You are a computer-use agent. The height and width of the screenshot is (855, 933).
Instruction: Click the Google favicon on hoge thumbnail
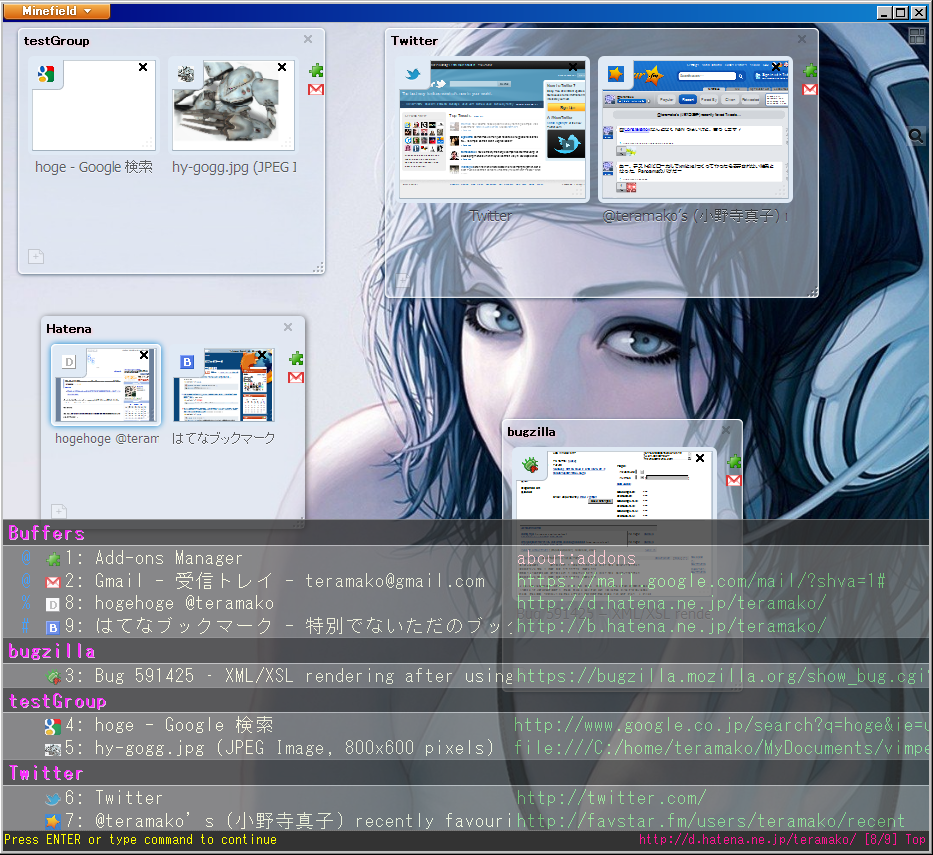[x=46, y=74]
